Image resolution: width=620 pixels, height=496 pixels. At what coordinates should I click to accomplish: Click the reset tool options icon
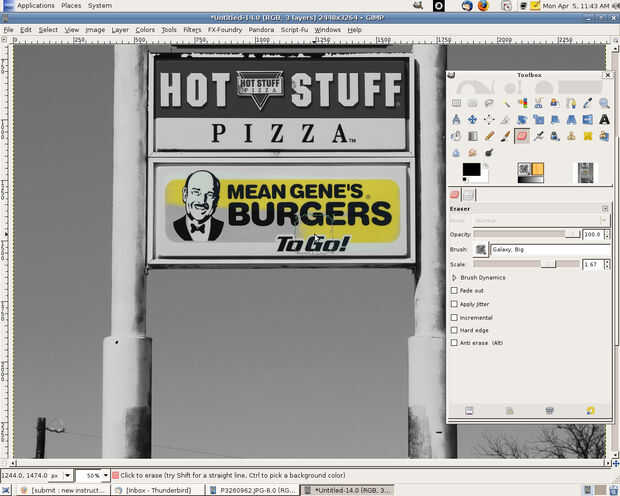click(x=590, y=411)
